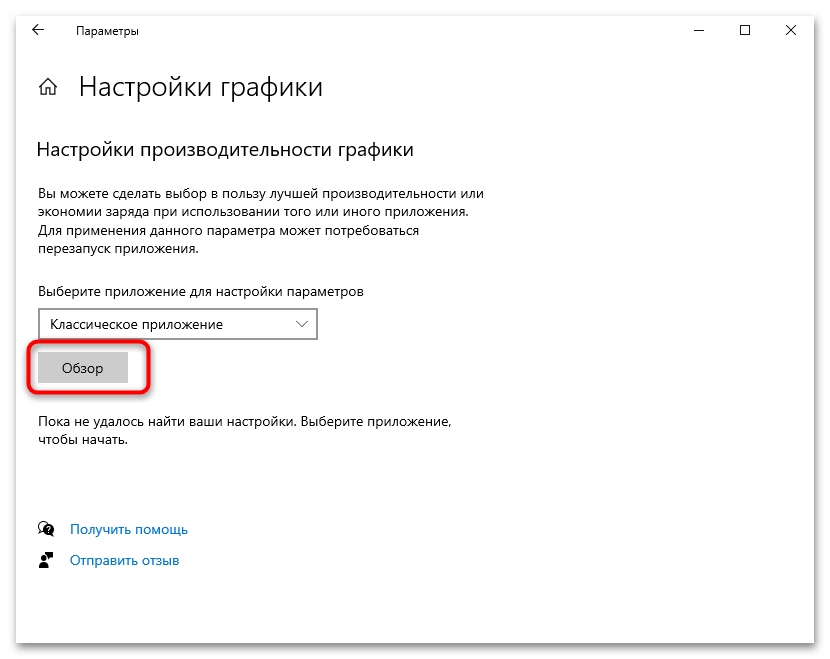Expand the app selection combo box
Screen dimensions: 830x659
click(x=177, y=324)
